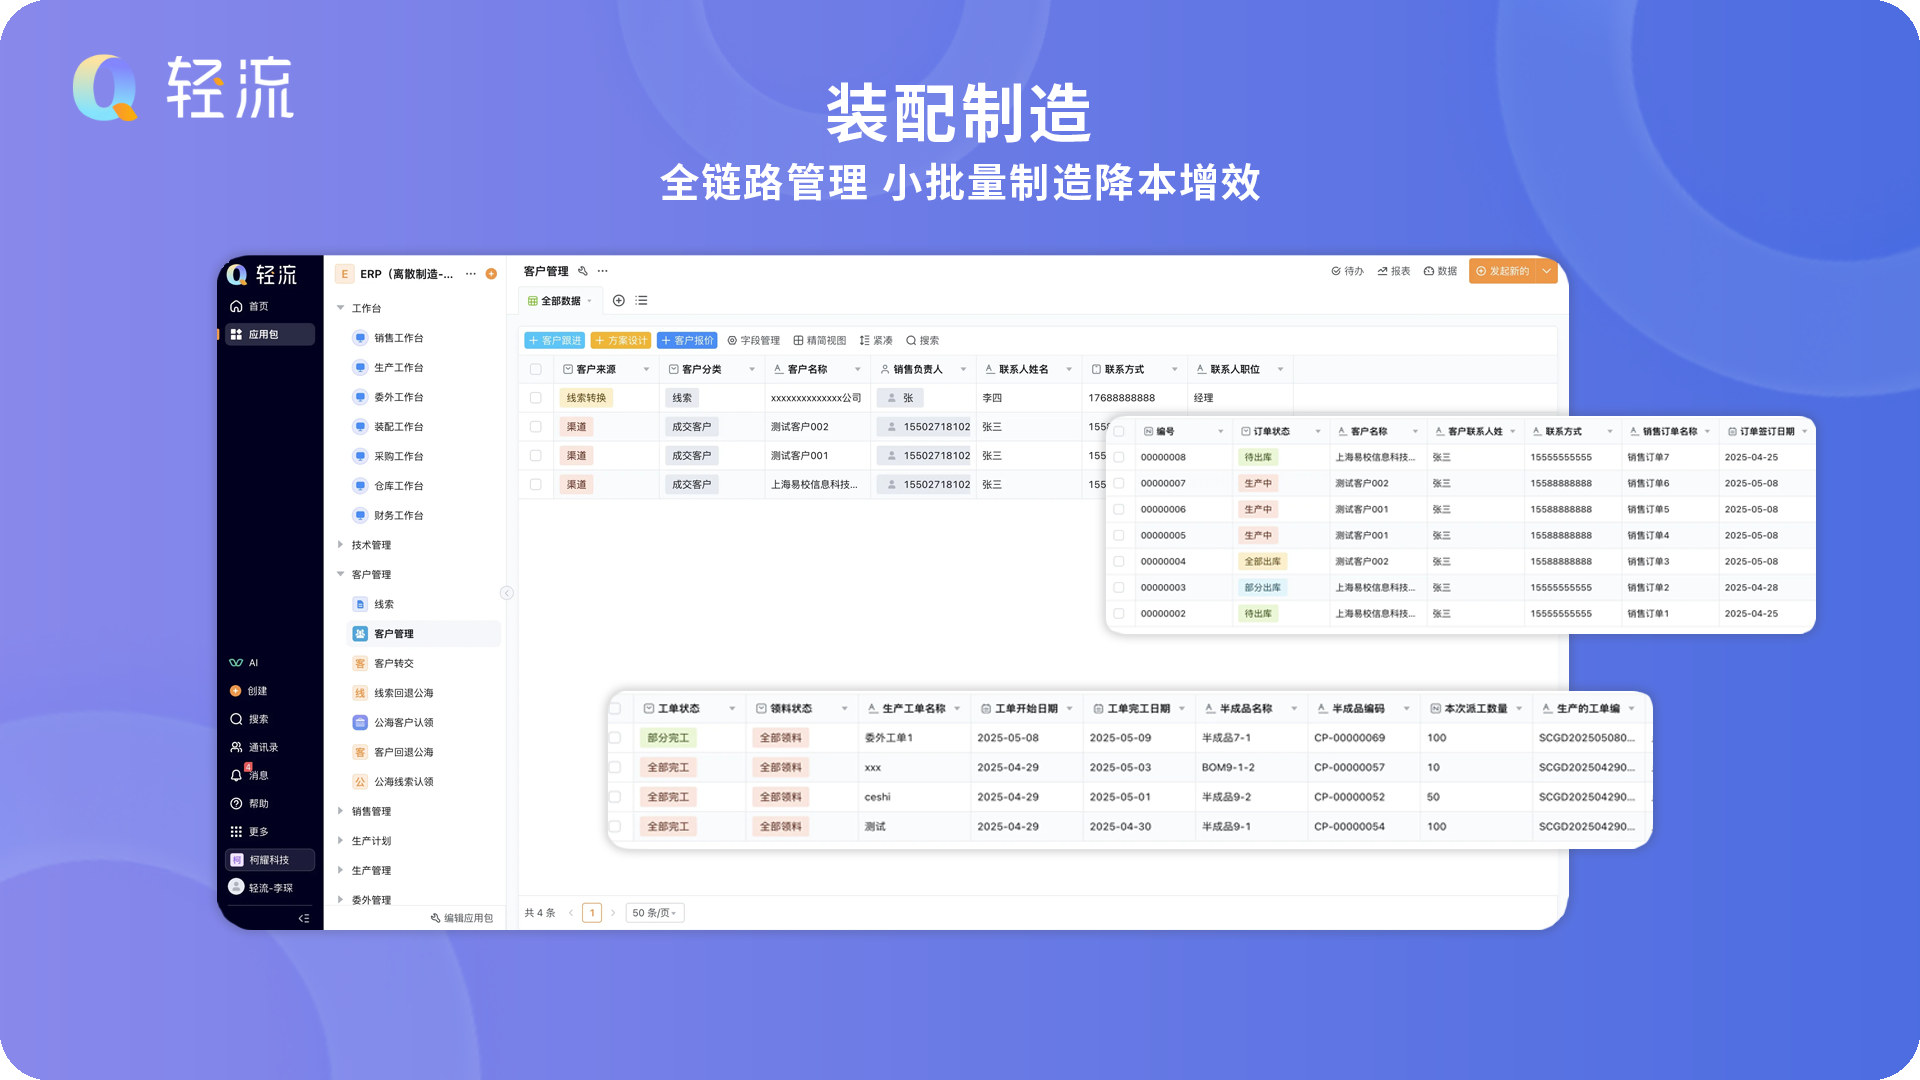Open dropdown arrow next to 发起新的 button
Screen dimensions: 1920x1080
click(1547, 271)
